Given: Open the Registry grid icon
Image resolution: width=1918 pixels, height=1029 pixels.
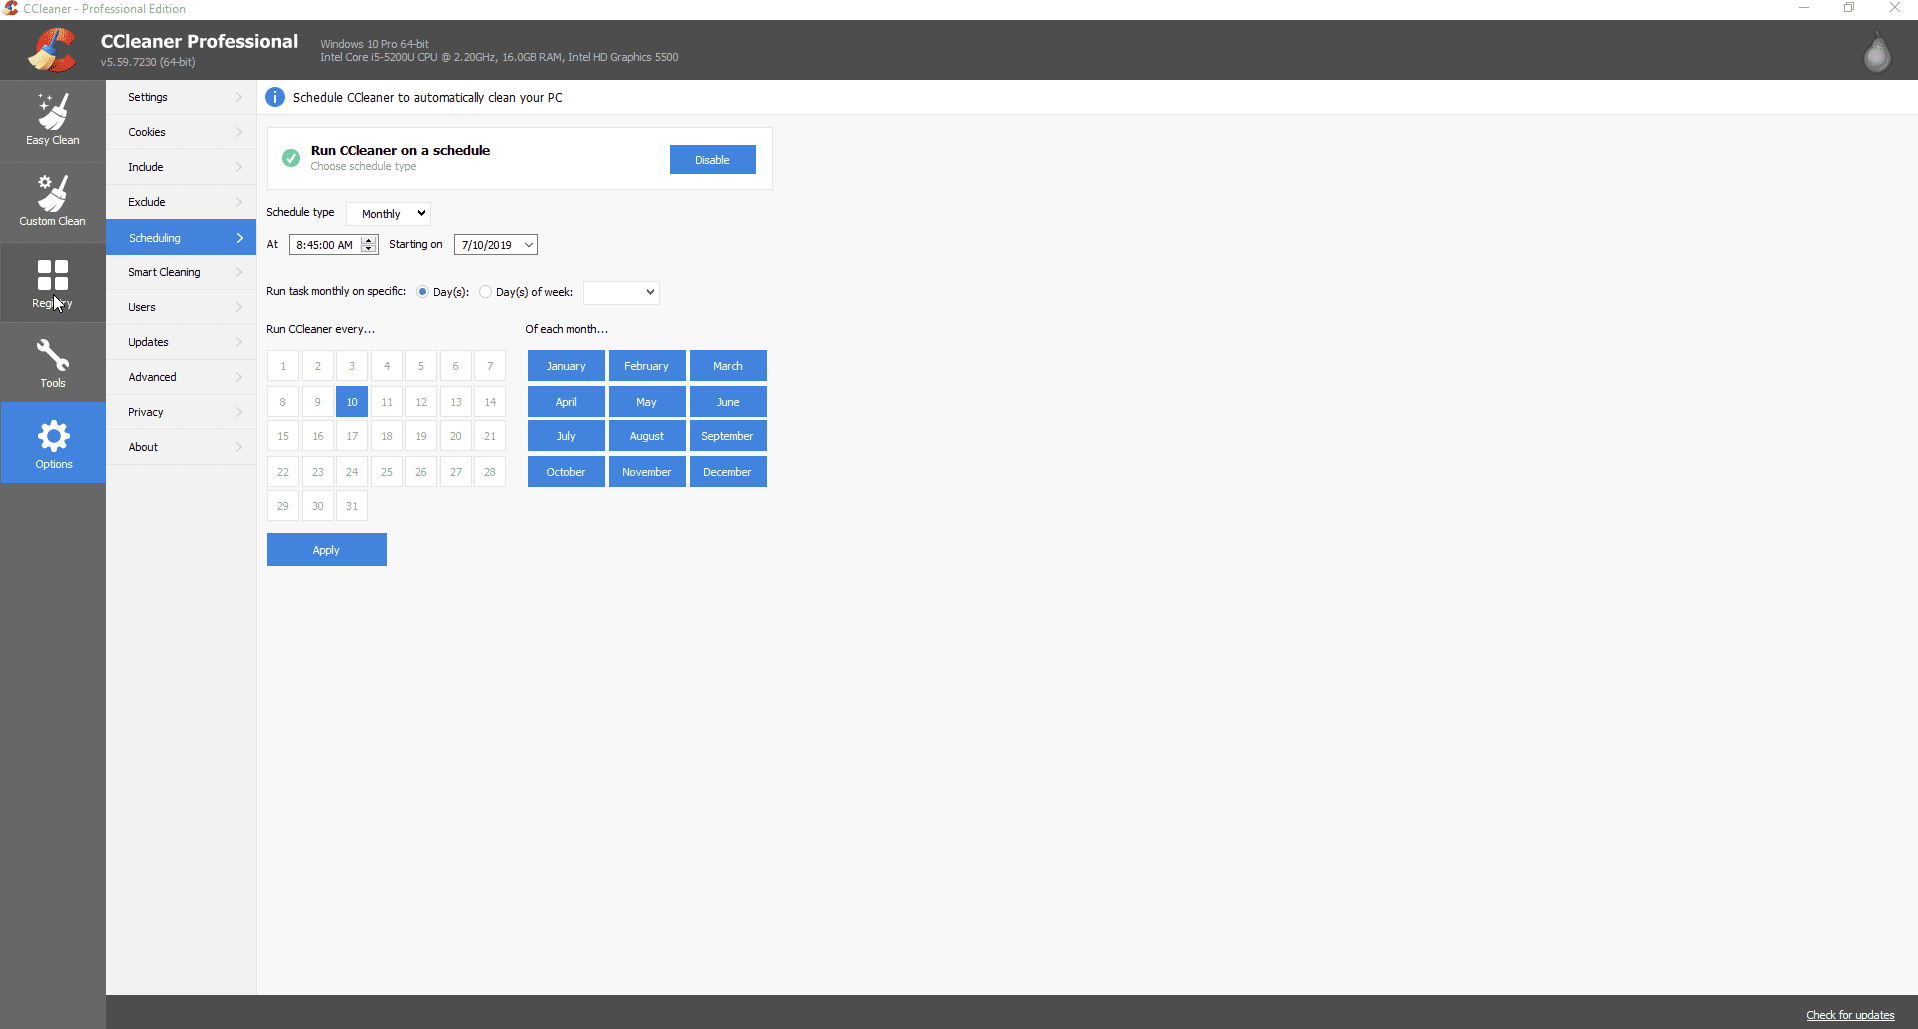Looking at the screenshot, I should click(x=53, y=275).
